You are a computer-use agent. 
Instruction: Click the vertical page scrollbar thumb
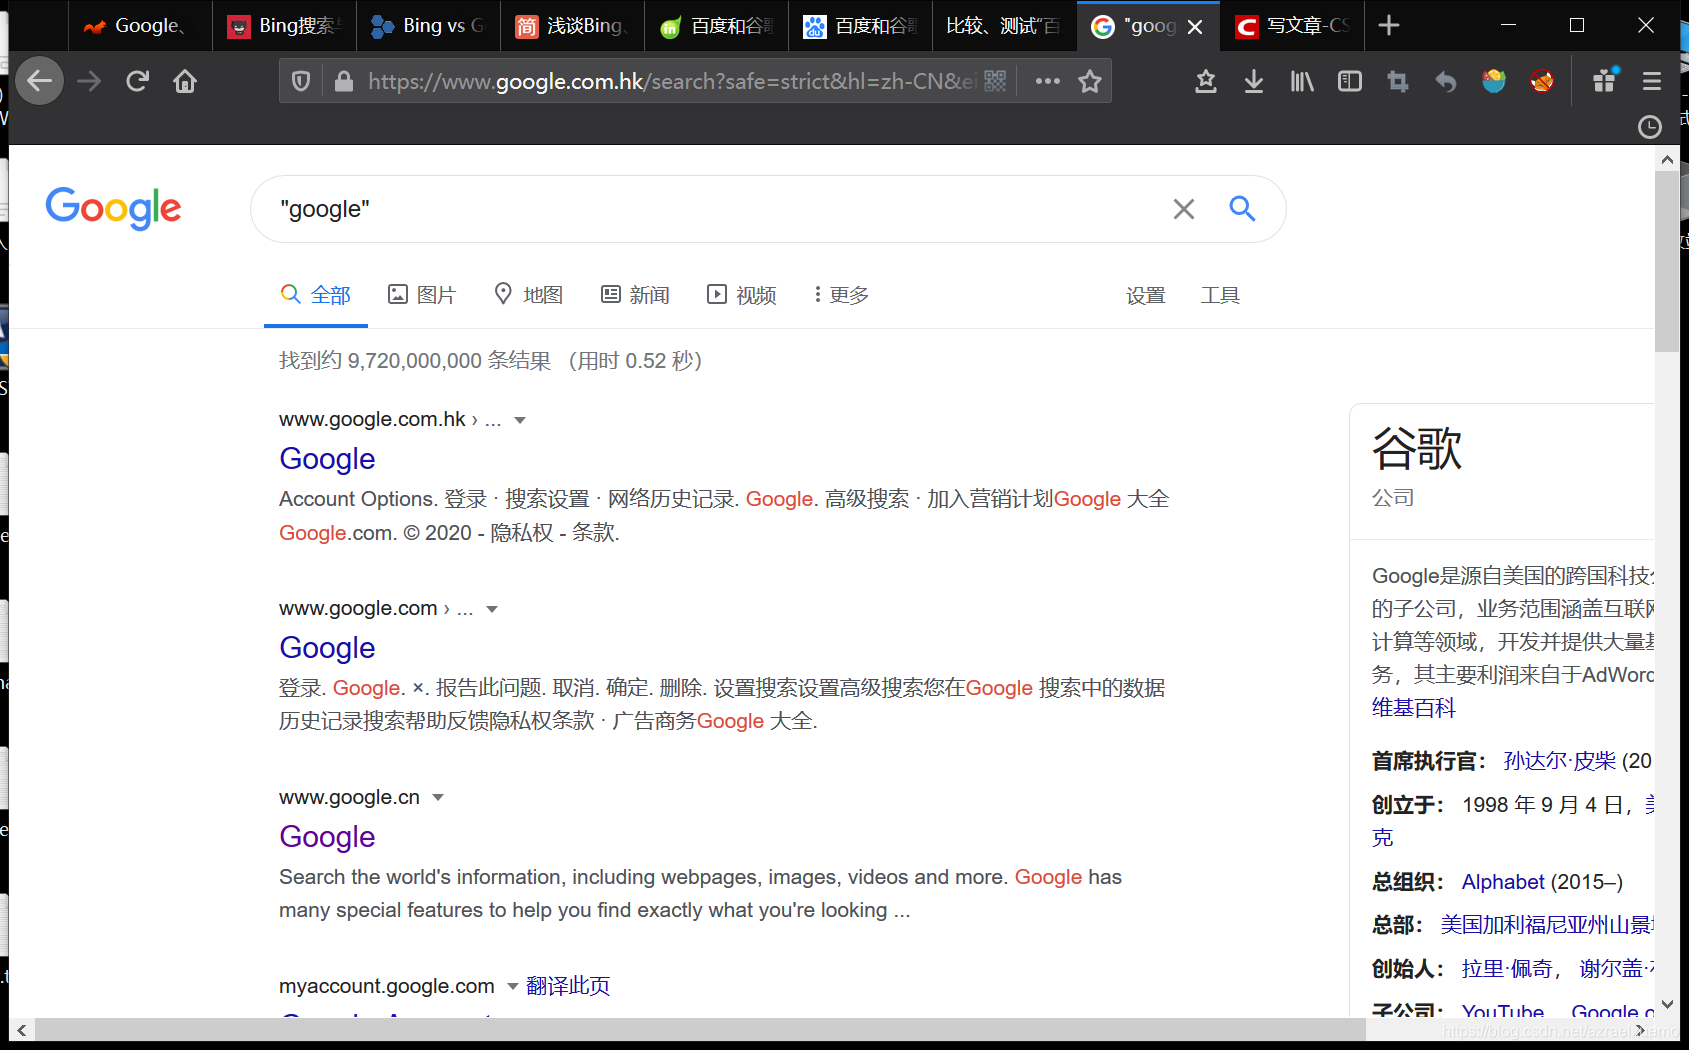pos(1667,261)
